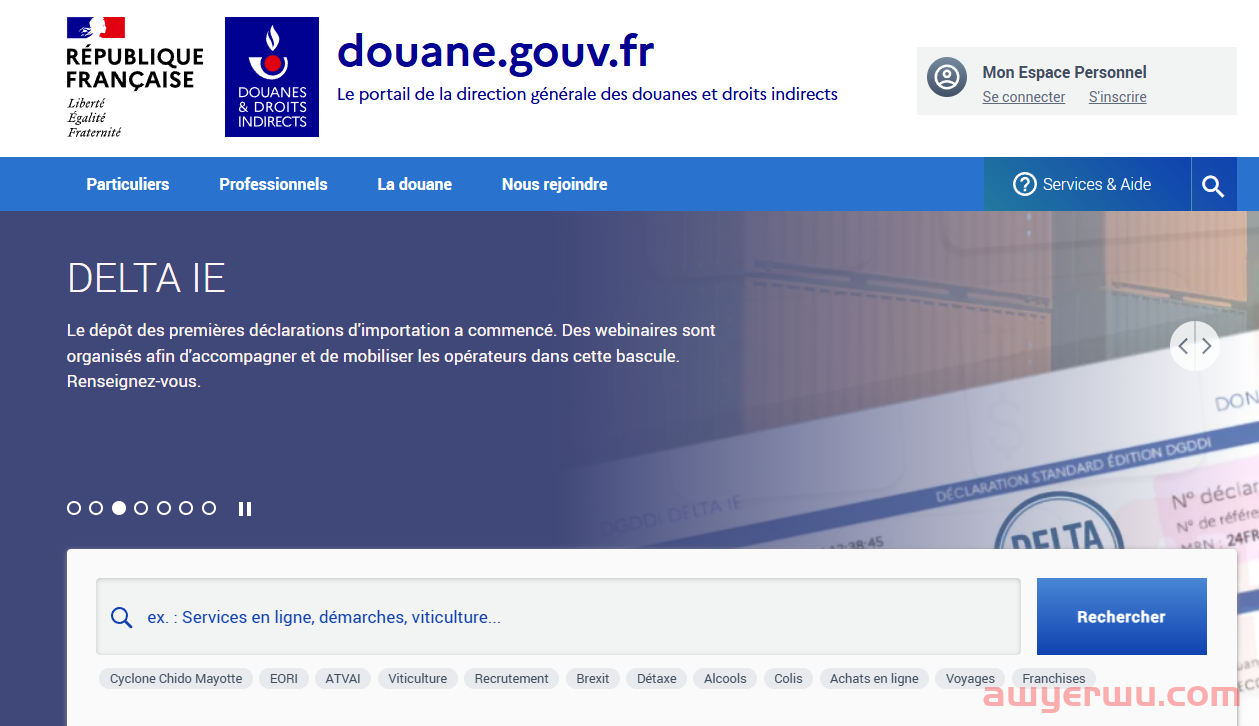Select the Cyclone Chido Mayotte tag
This screenshot has width=1259, height=726.
[x=176, y=678]
